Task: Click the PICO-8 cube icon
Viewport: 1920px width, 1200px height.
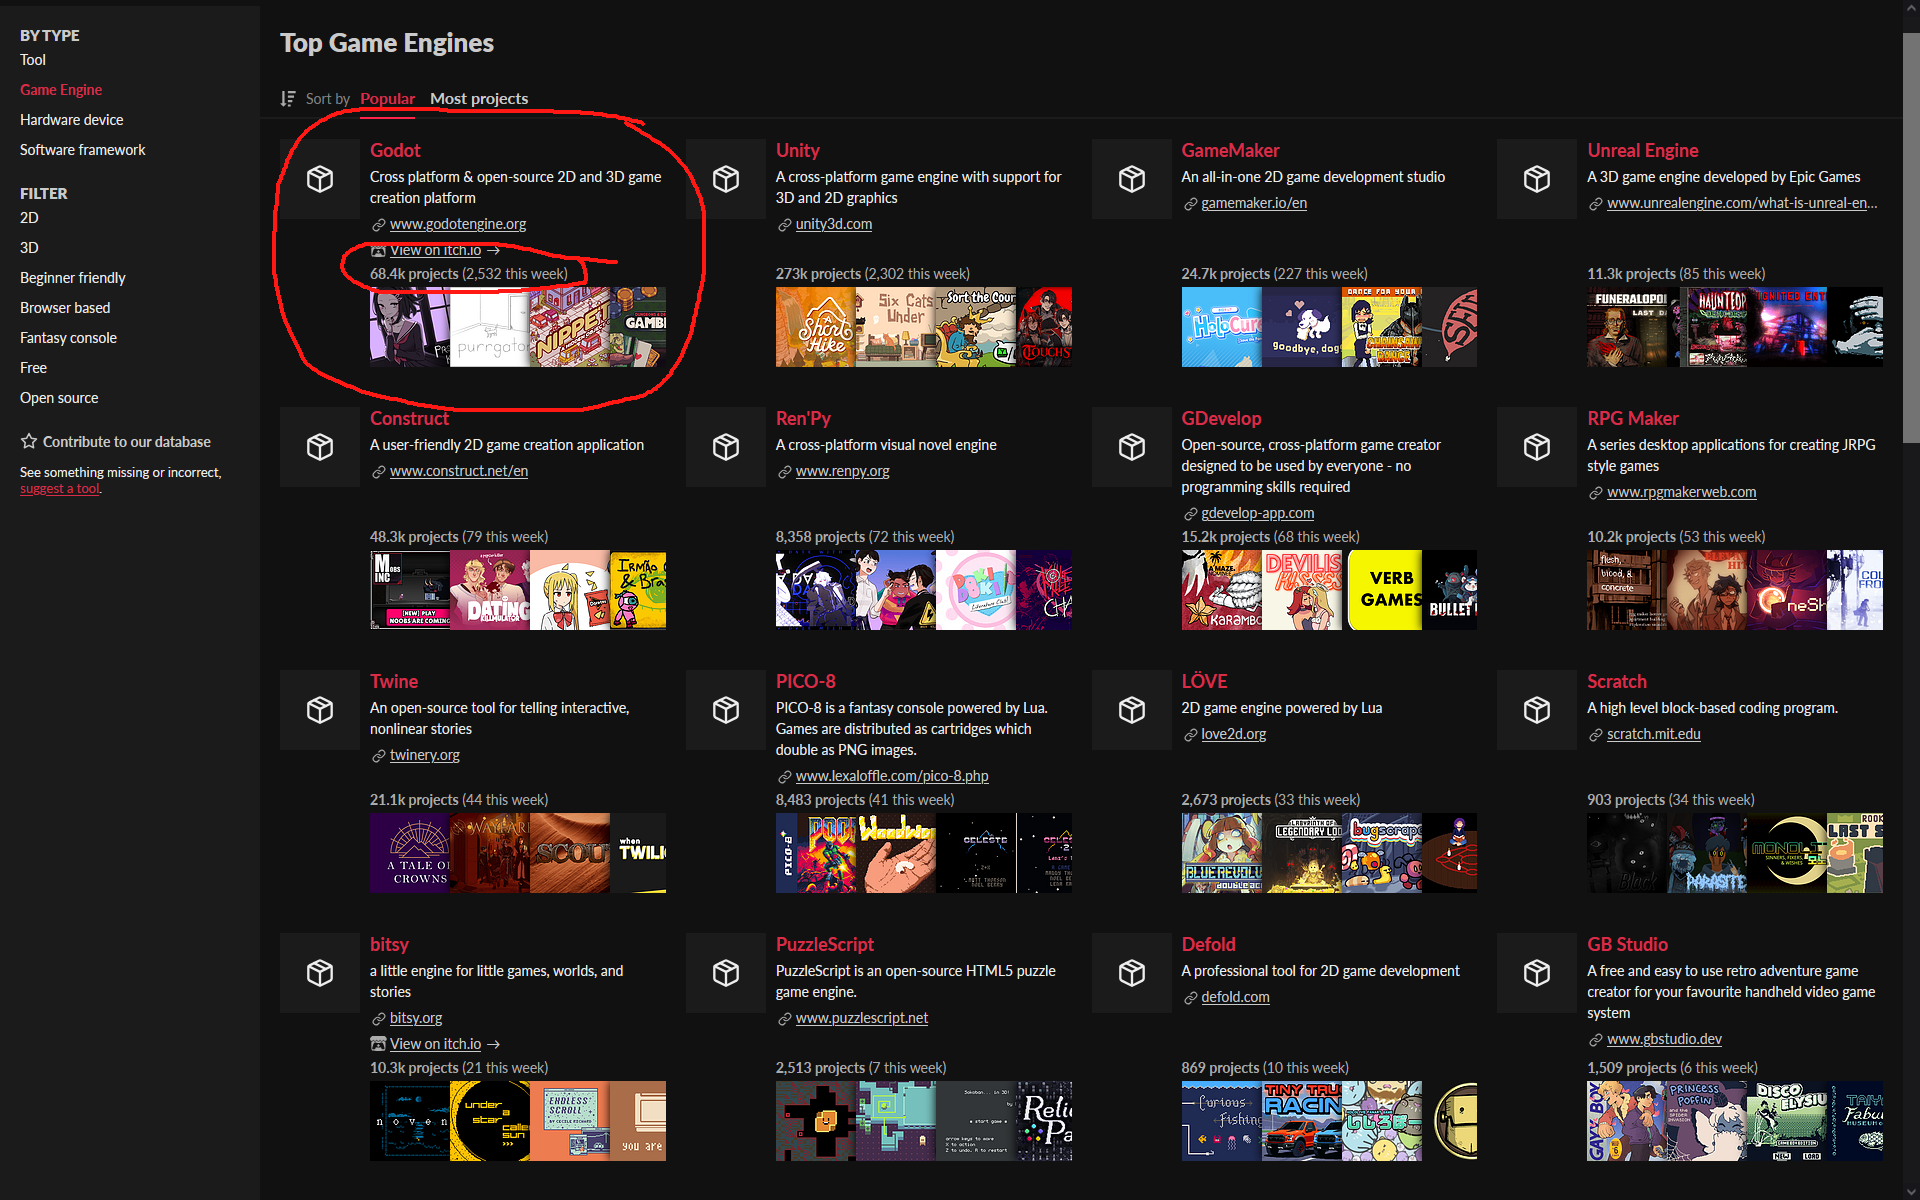Action: [x=726, y=710]
